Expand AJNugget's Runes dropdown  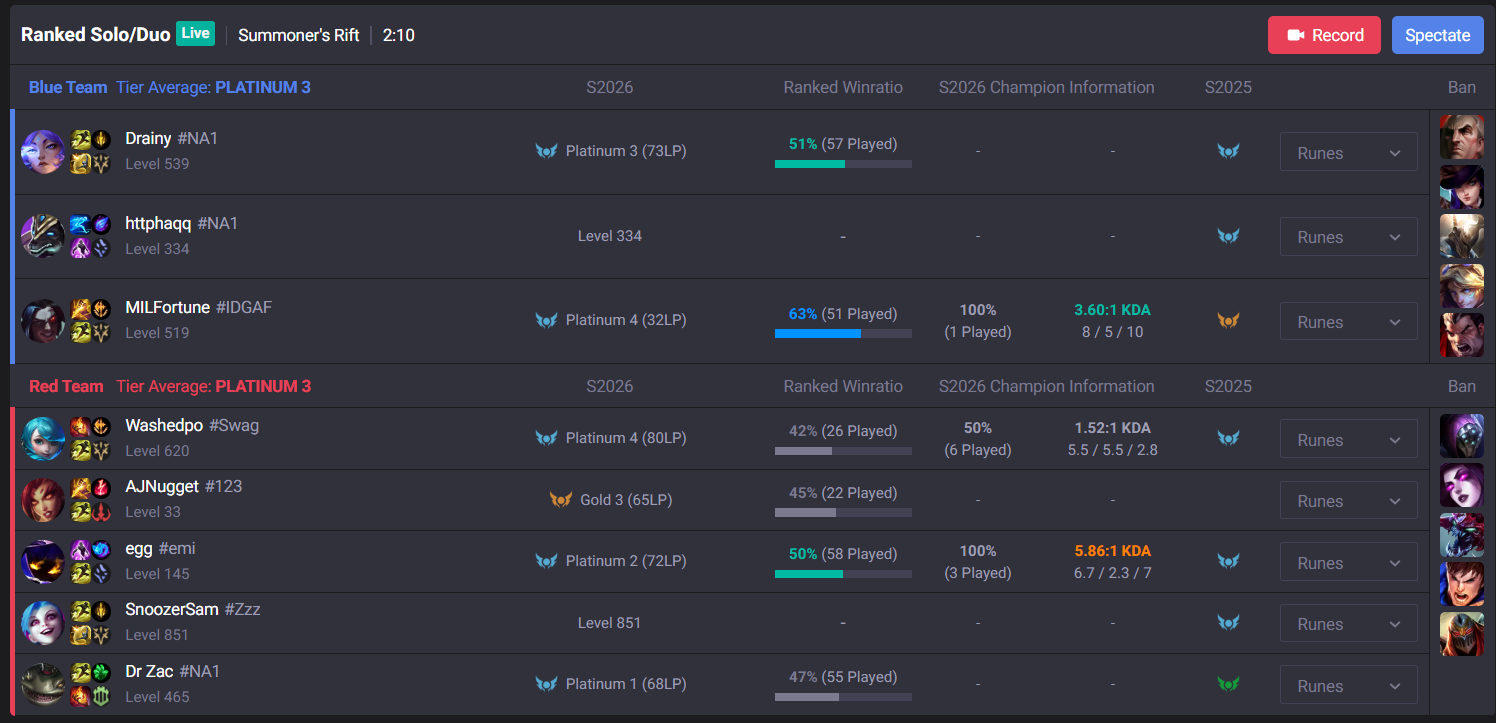1349,501
